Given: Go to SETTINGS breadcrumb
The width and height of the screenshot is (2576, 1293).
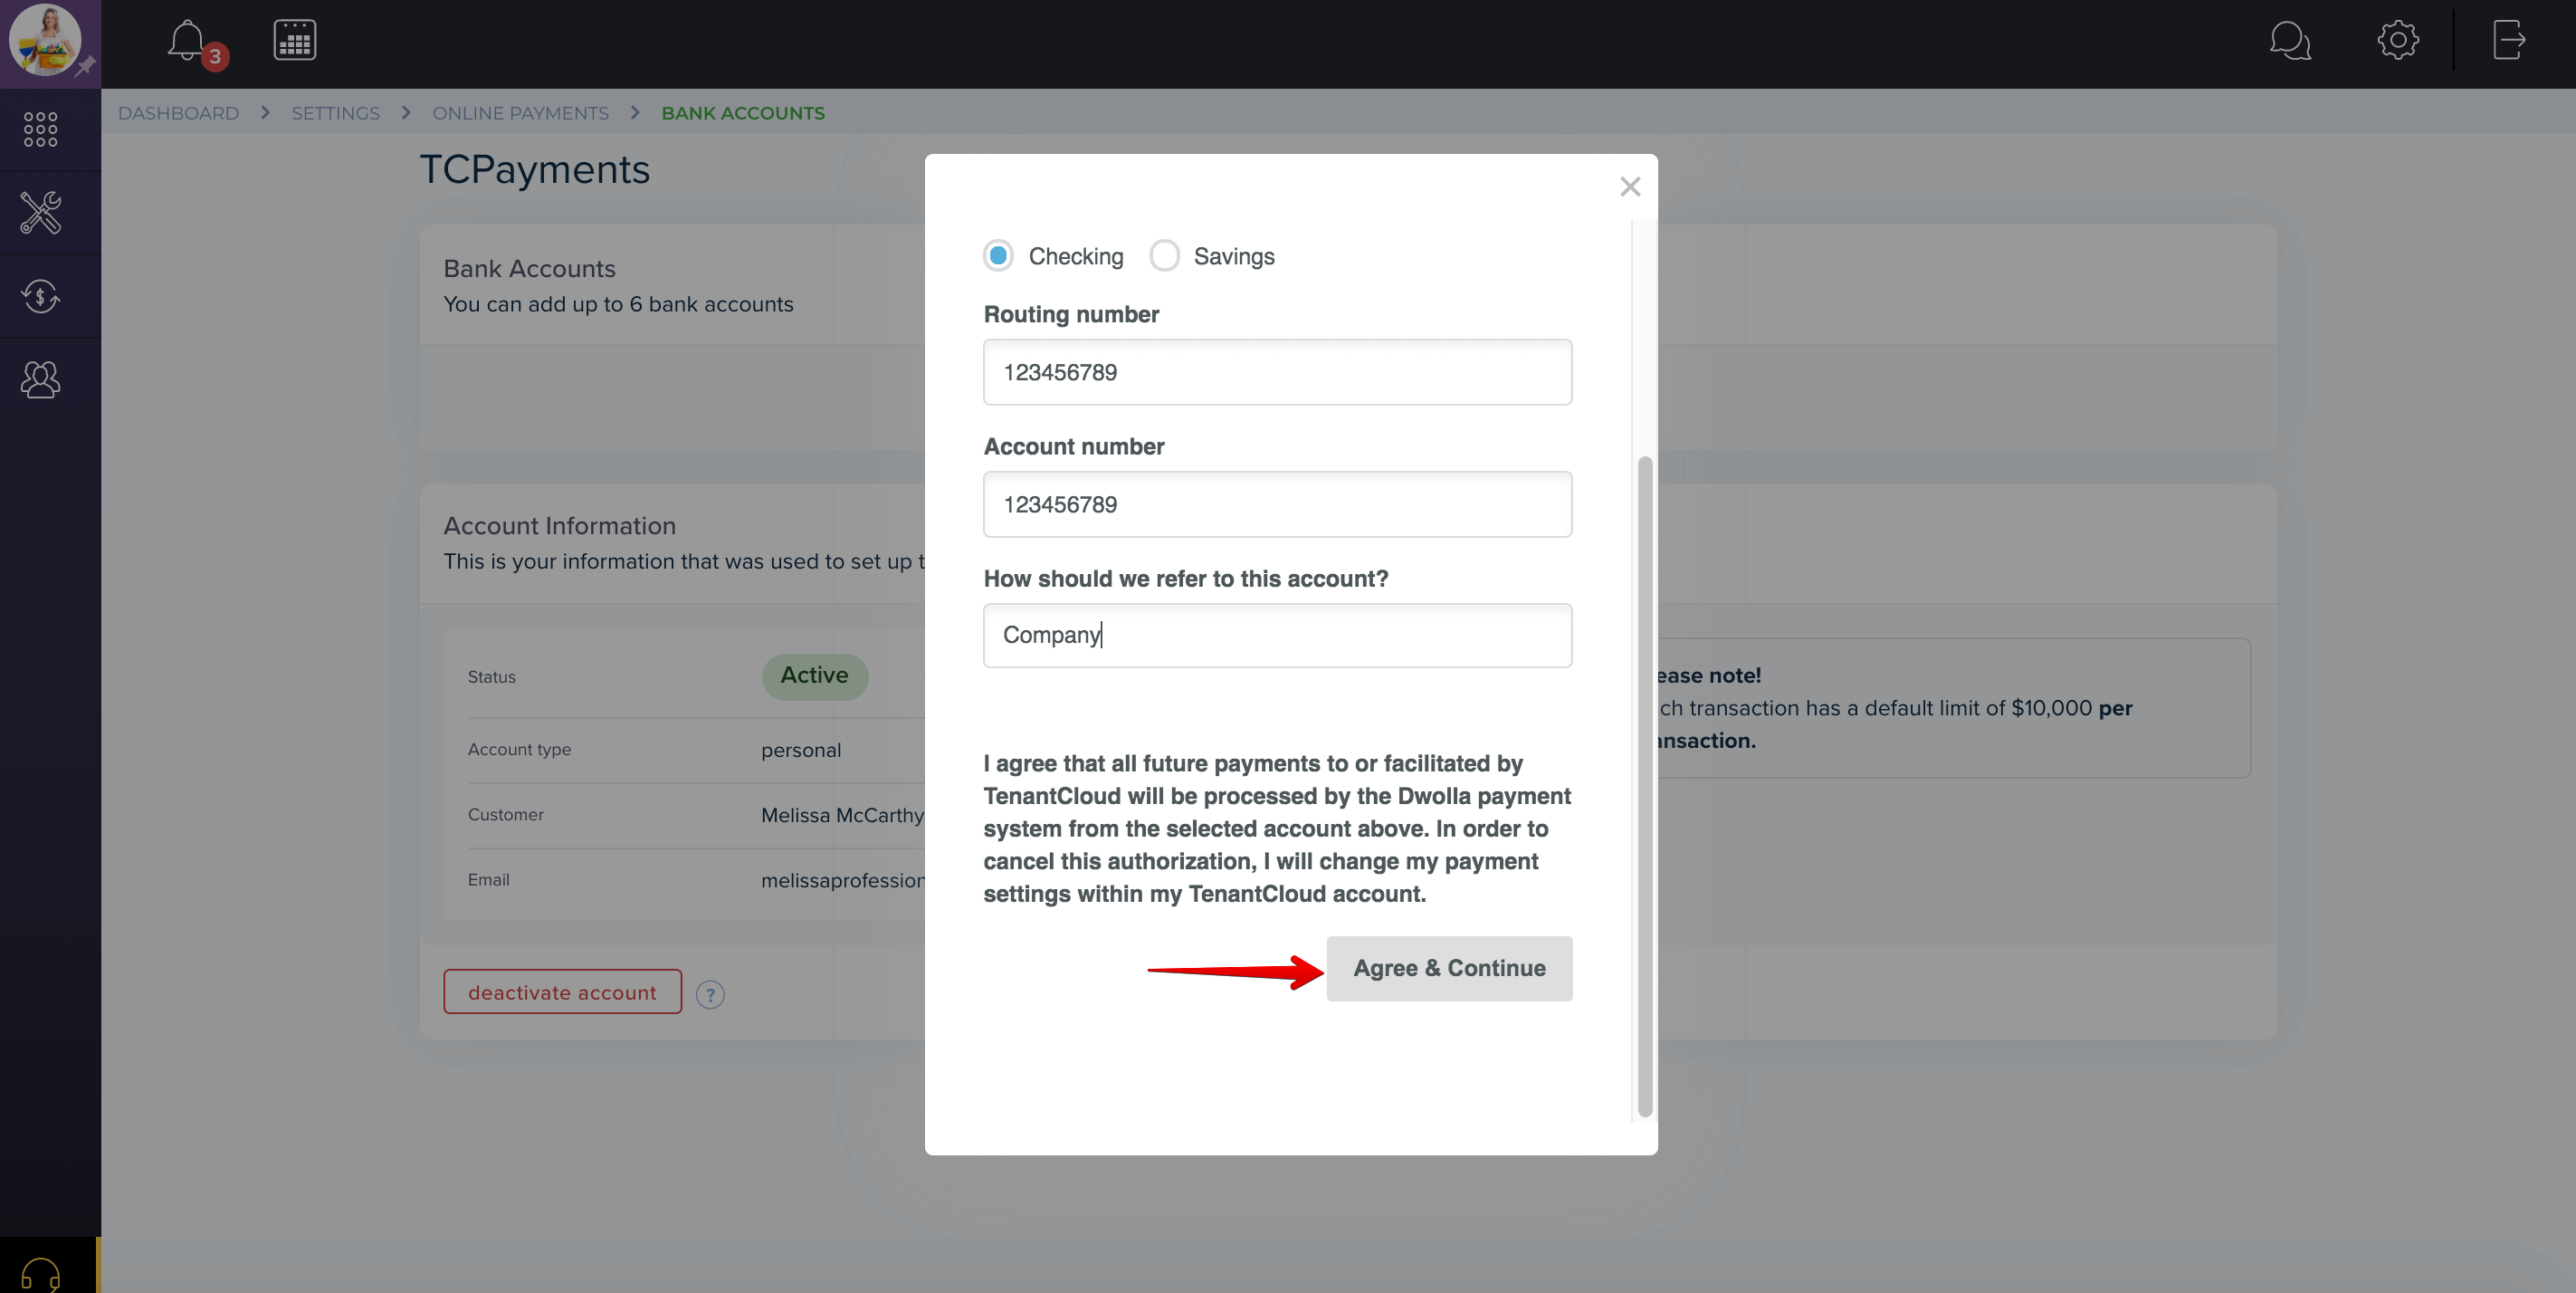Looking at the screenshot, I should [x=335, y=113].
